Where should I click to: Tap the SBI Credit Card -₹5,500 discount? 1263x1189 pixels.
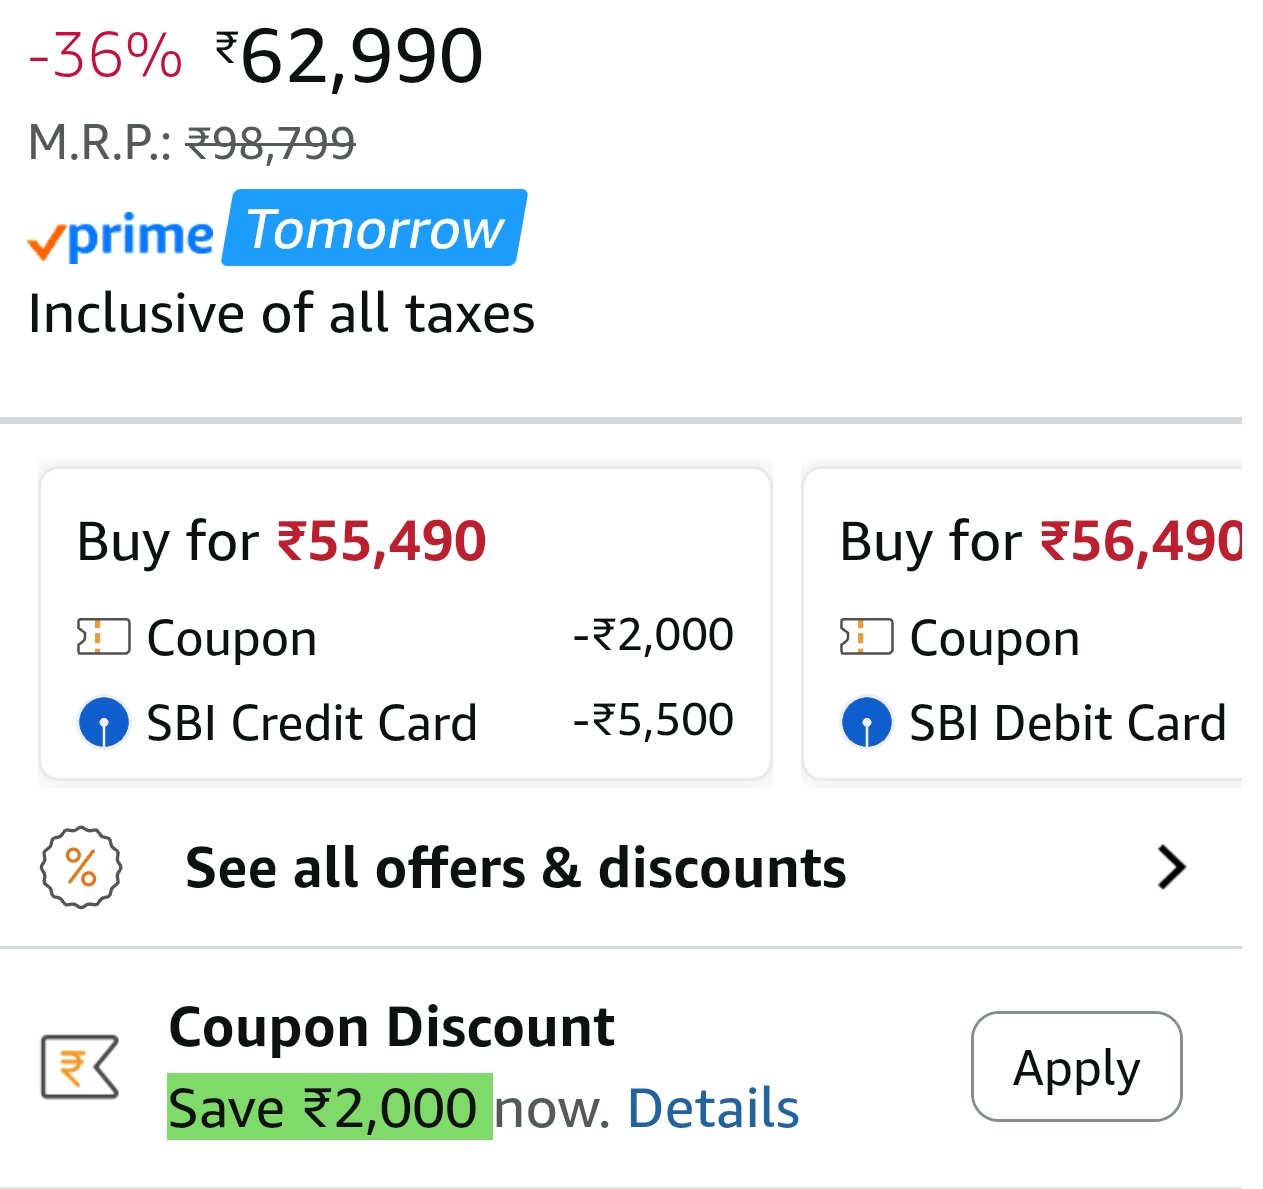pos(653,720)
